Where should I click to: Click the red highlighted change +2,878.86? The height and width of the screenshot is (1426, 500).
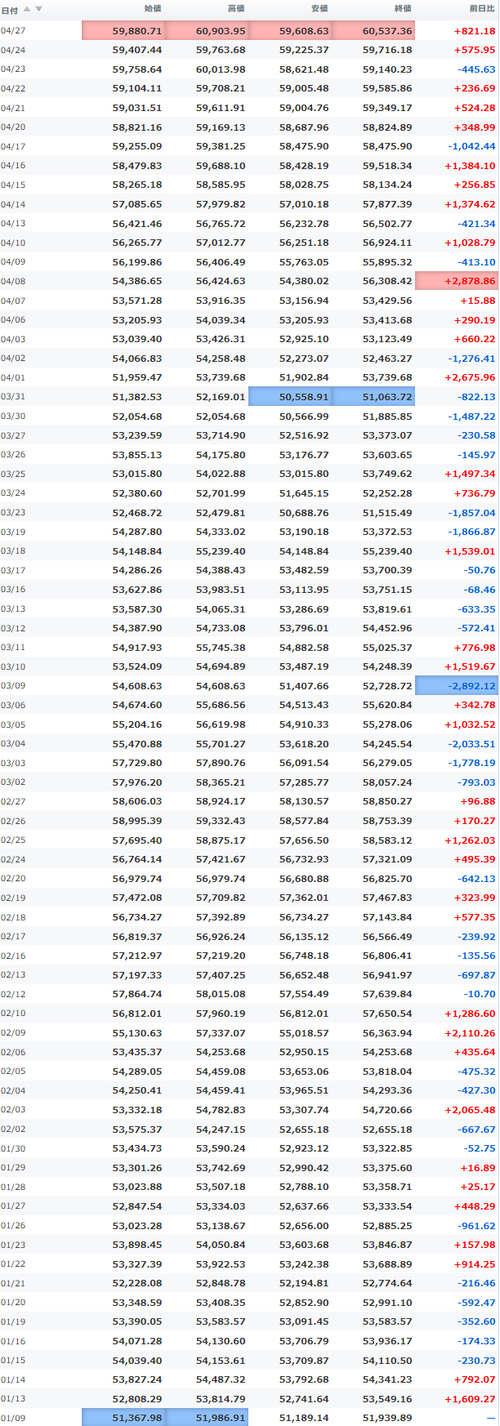pos(457,281)
